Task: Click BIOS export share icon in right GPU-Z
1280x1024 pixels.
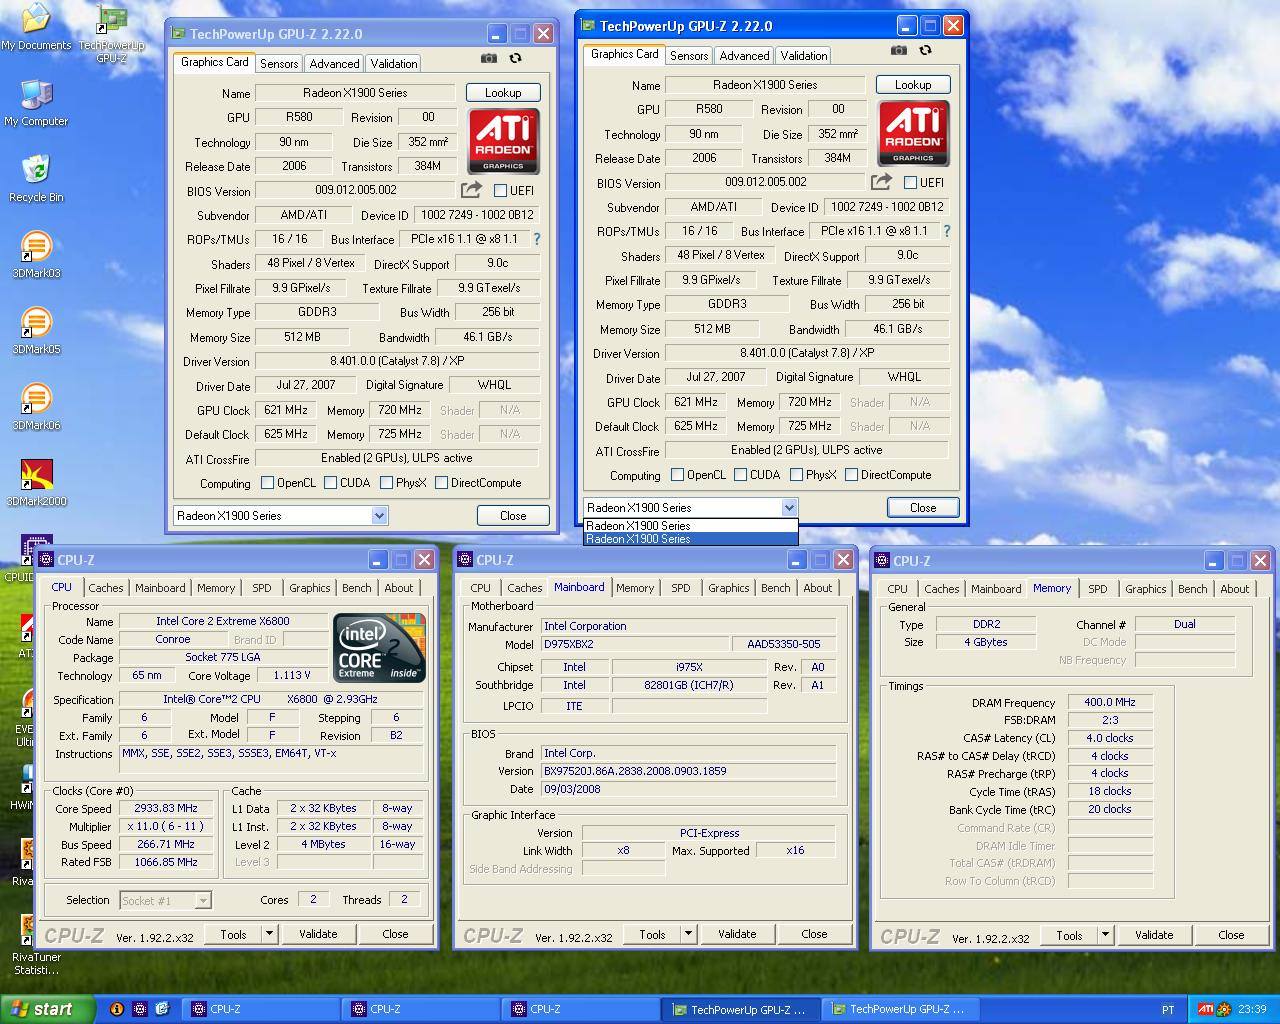Action: click(x=881, y=182)
